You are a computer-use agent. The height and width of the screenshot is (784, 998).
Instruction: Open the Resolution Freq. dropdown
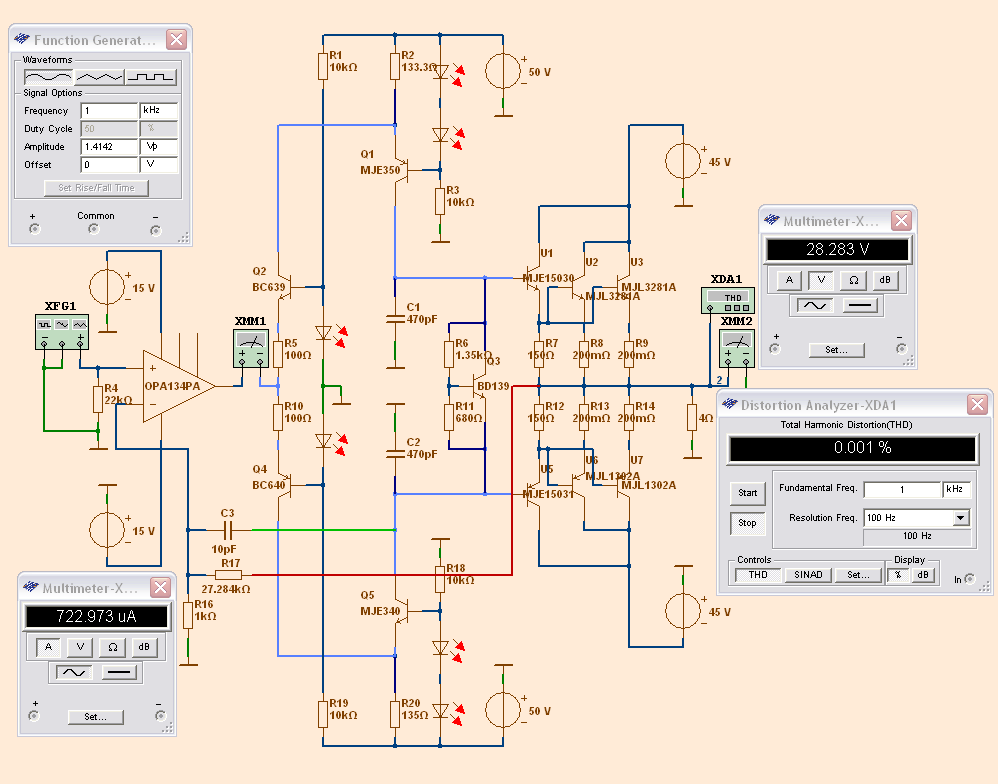960,518
